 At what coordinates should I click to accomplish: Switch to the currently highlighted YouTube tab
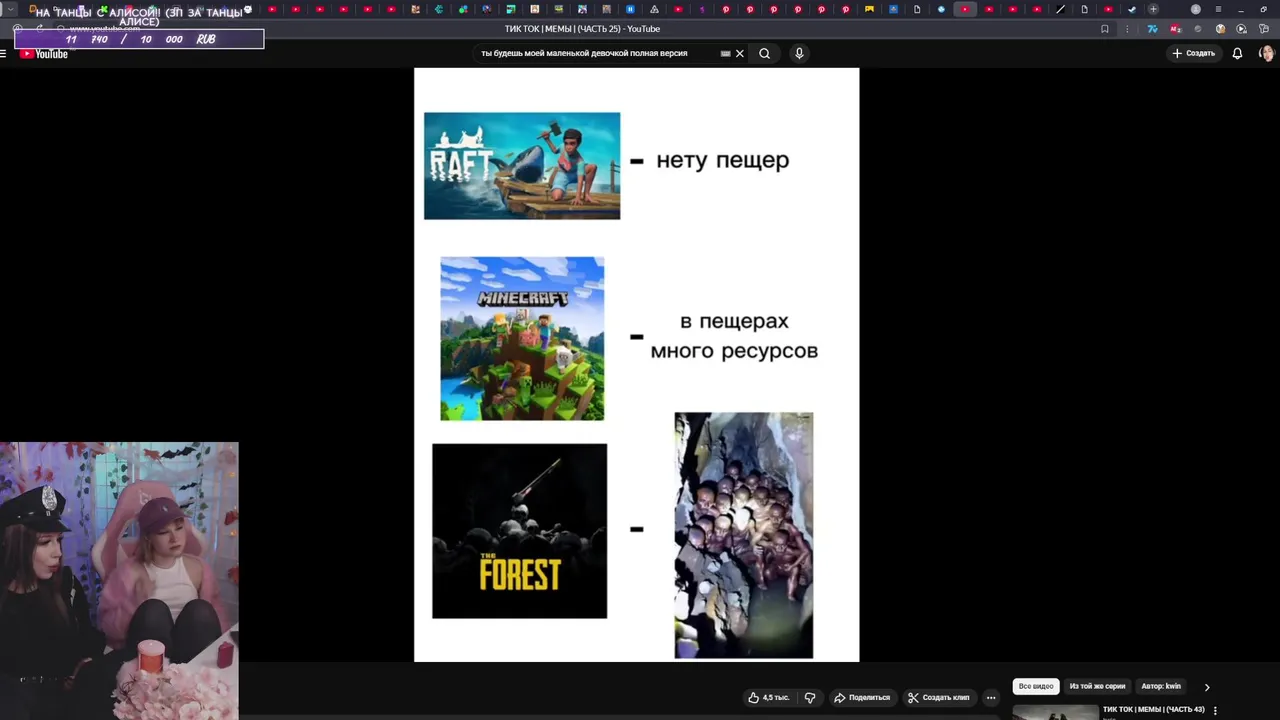click(x=965, y=9)
